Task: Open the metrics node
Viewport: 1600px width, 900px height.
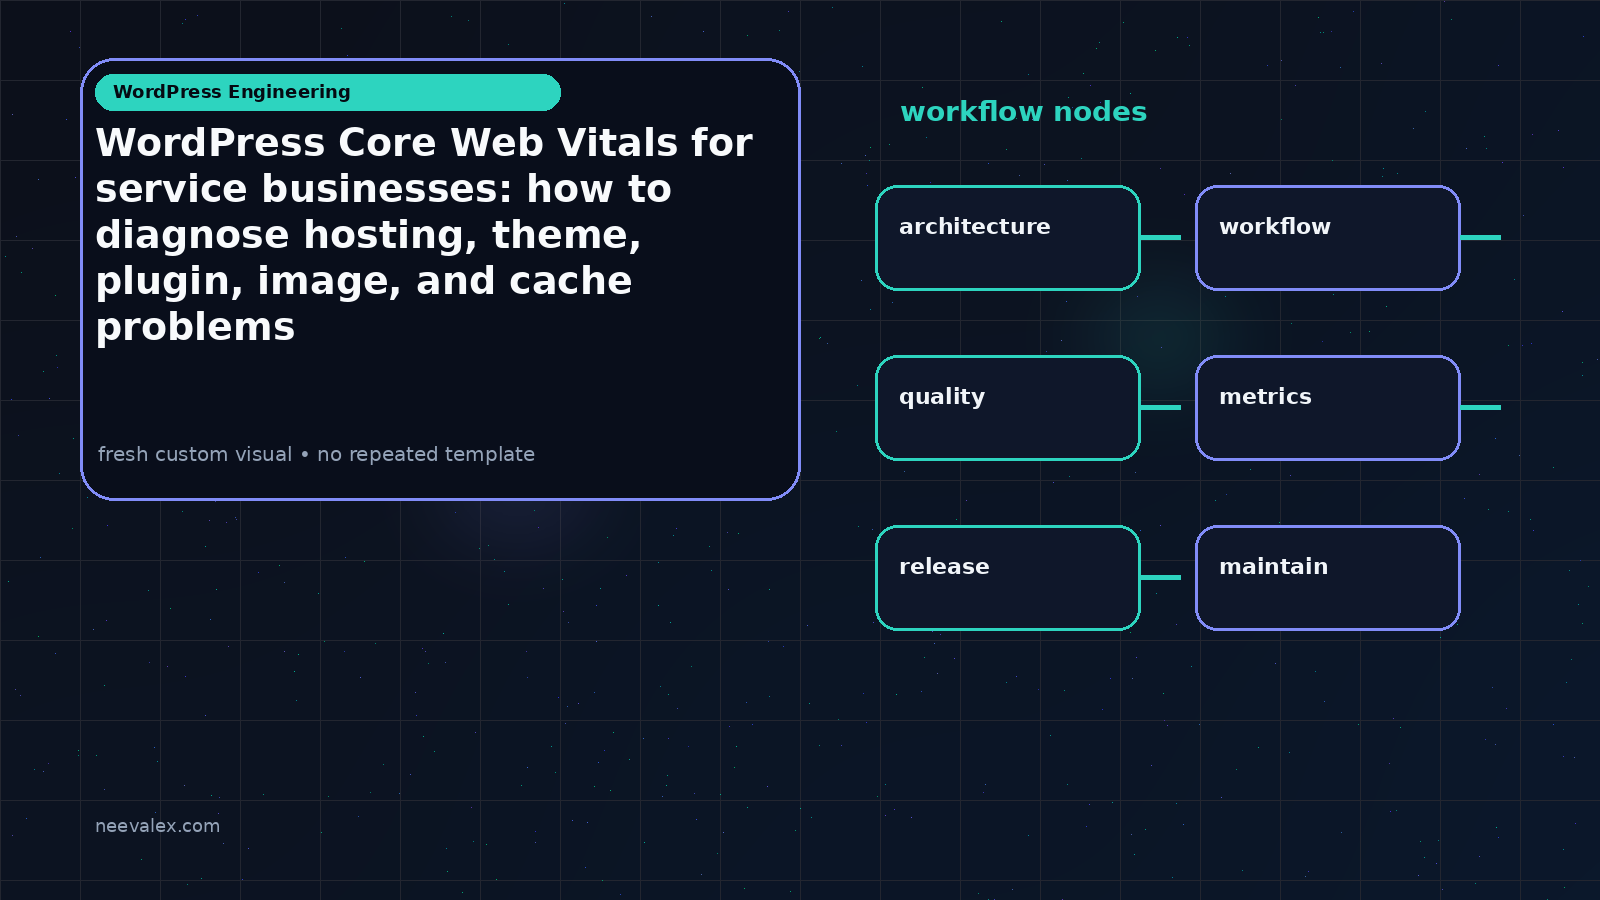Action: click(x=1328, y=408)
